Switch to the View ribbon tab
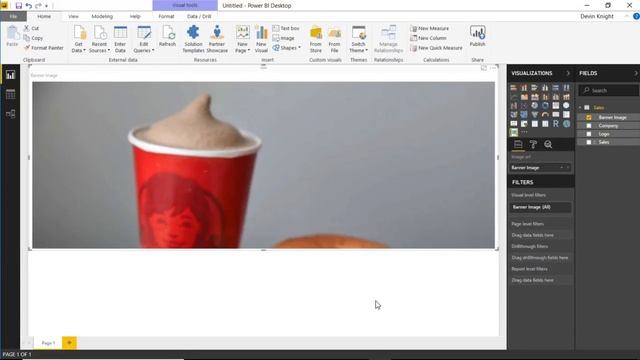Screen dimensions: 640x360 coord(73,16)
